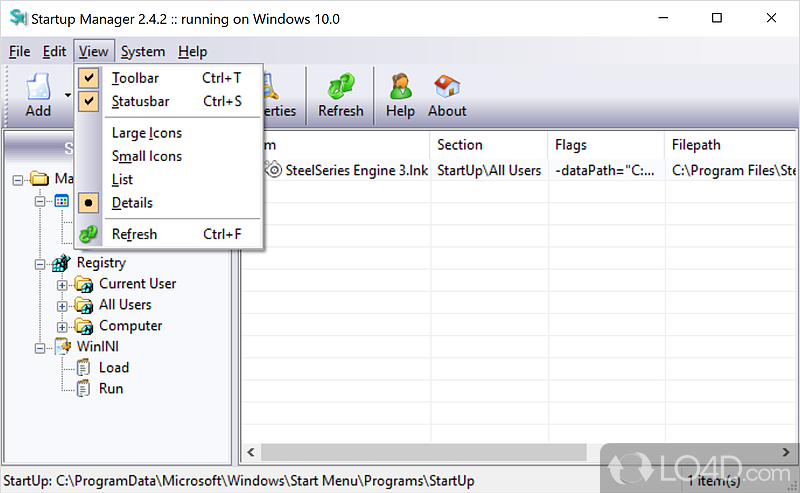Choose Large Icons view
Image resolution: width=800 pixels, height=493 pixels.
147,133
